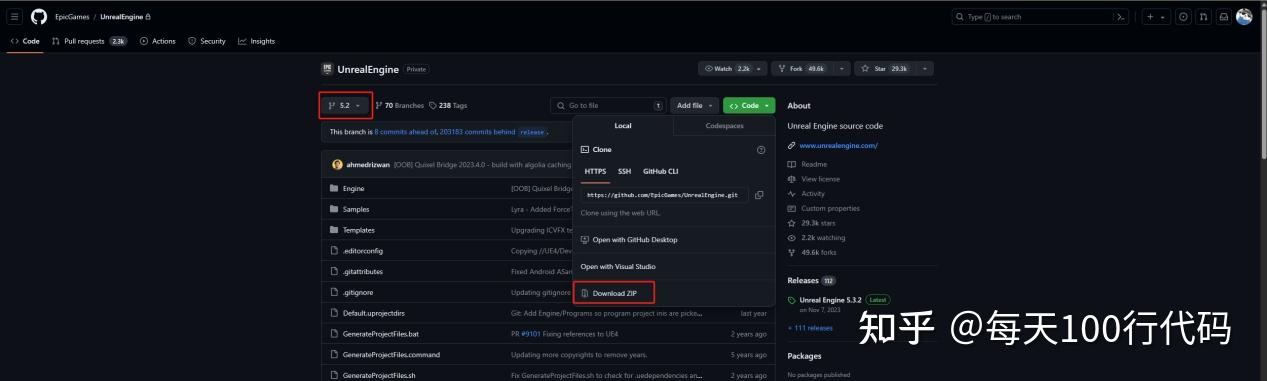Open the clone help question icon

761,150
